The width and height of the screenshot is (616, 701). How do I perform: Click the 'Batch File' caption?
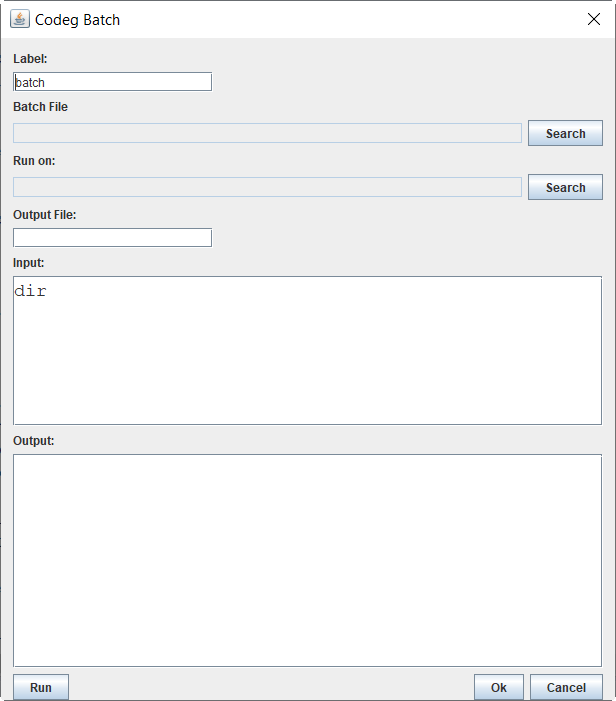40,107
